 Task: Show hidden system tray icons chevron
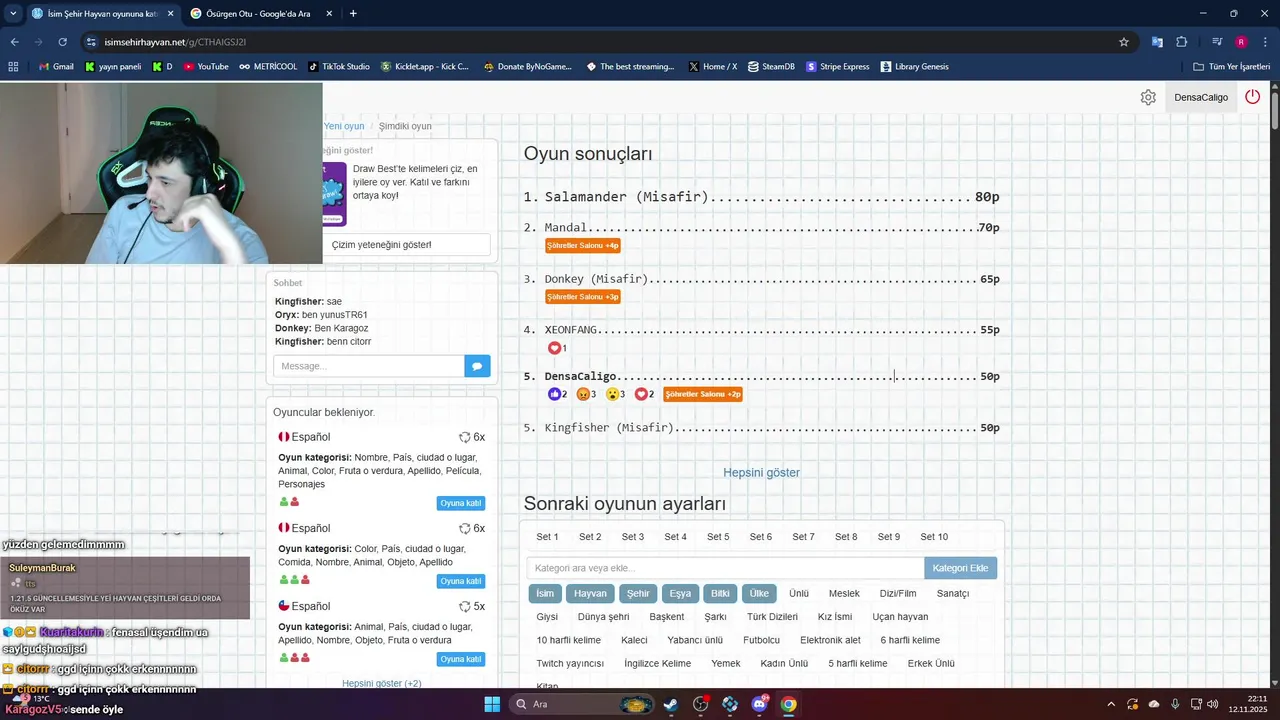1110,704
